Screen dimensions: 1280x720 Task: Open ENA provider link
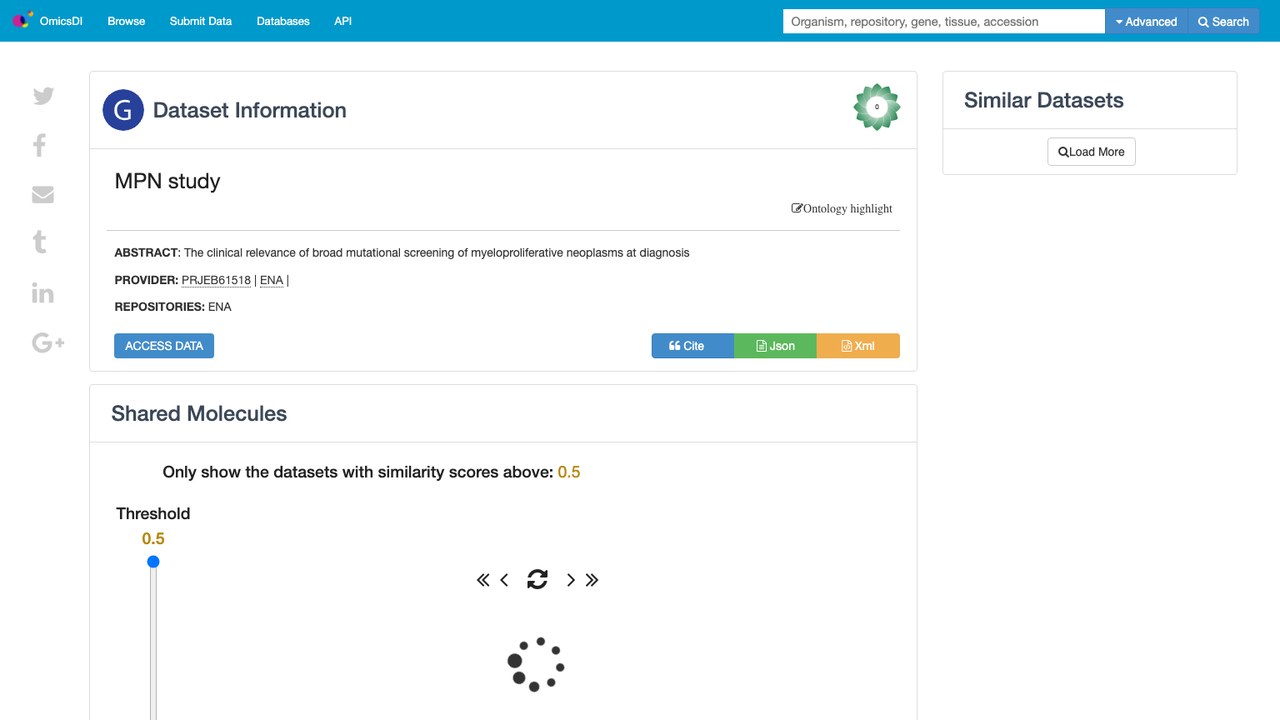[x=271, y=280]
